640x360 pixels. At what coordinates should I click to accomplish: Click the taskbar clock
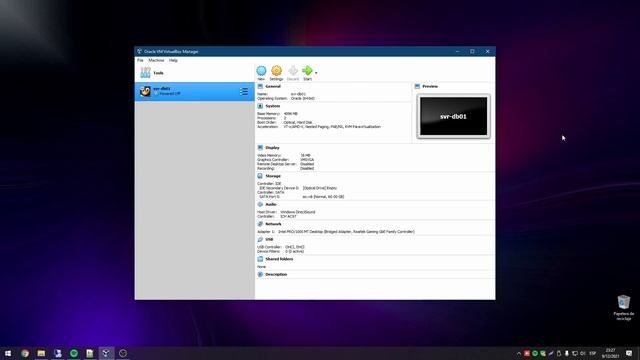point(610,353)
